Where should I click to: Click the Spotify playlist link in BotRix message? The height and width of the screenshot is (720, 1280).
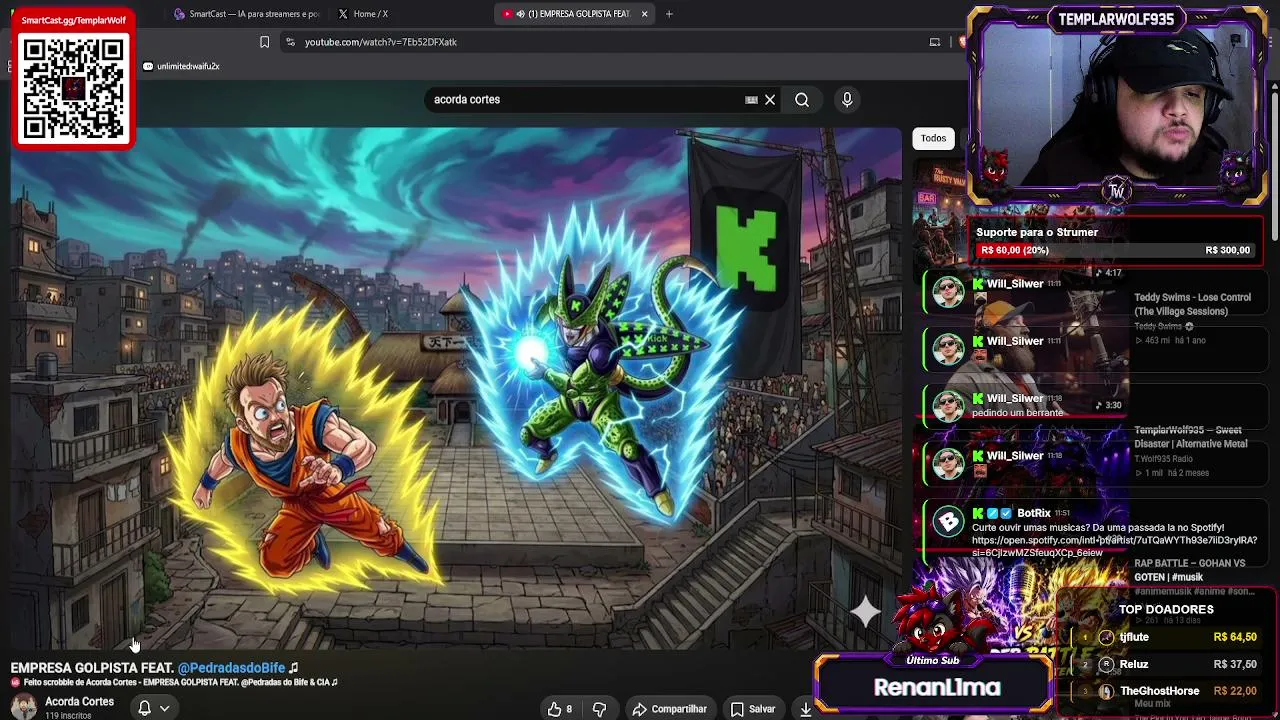[x=1114, y=546]
